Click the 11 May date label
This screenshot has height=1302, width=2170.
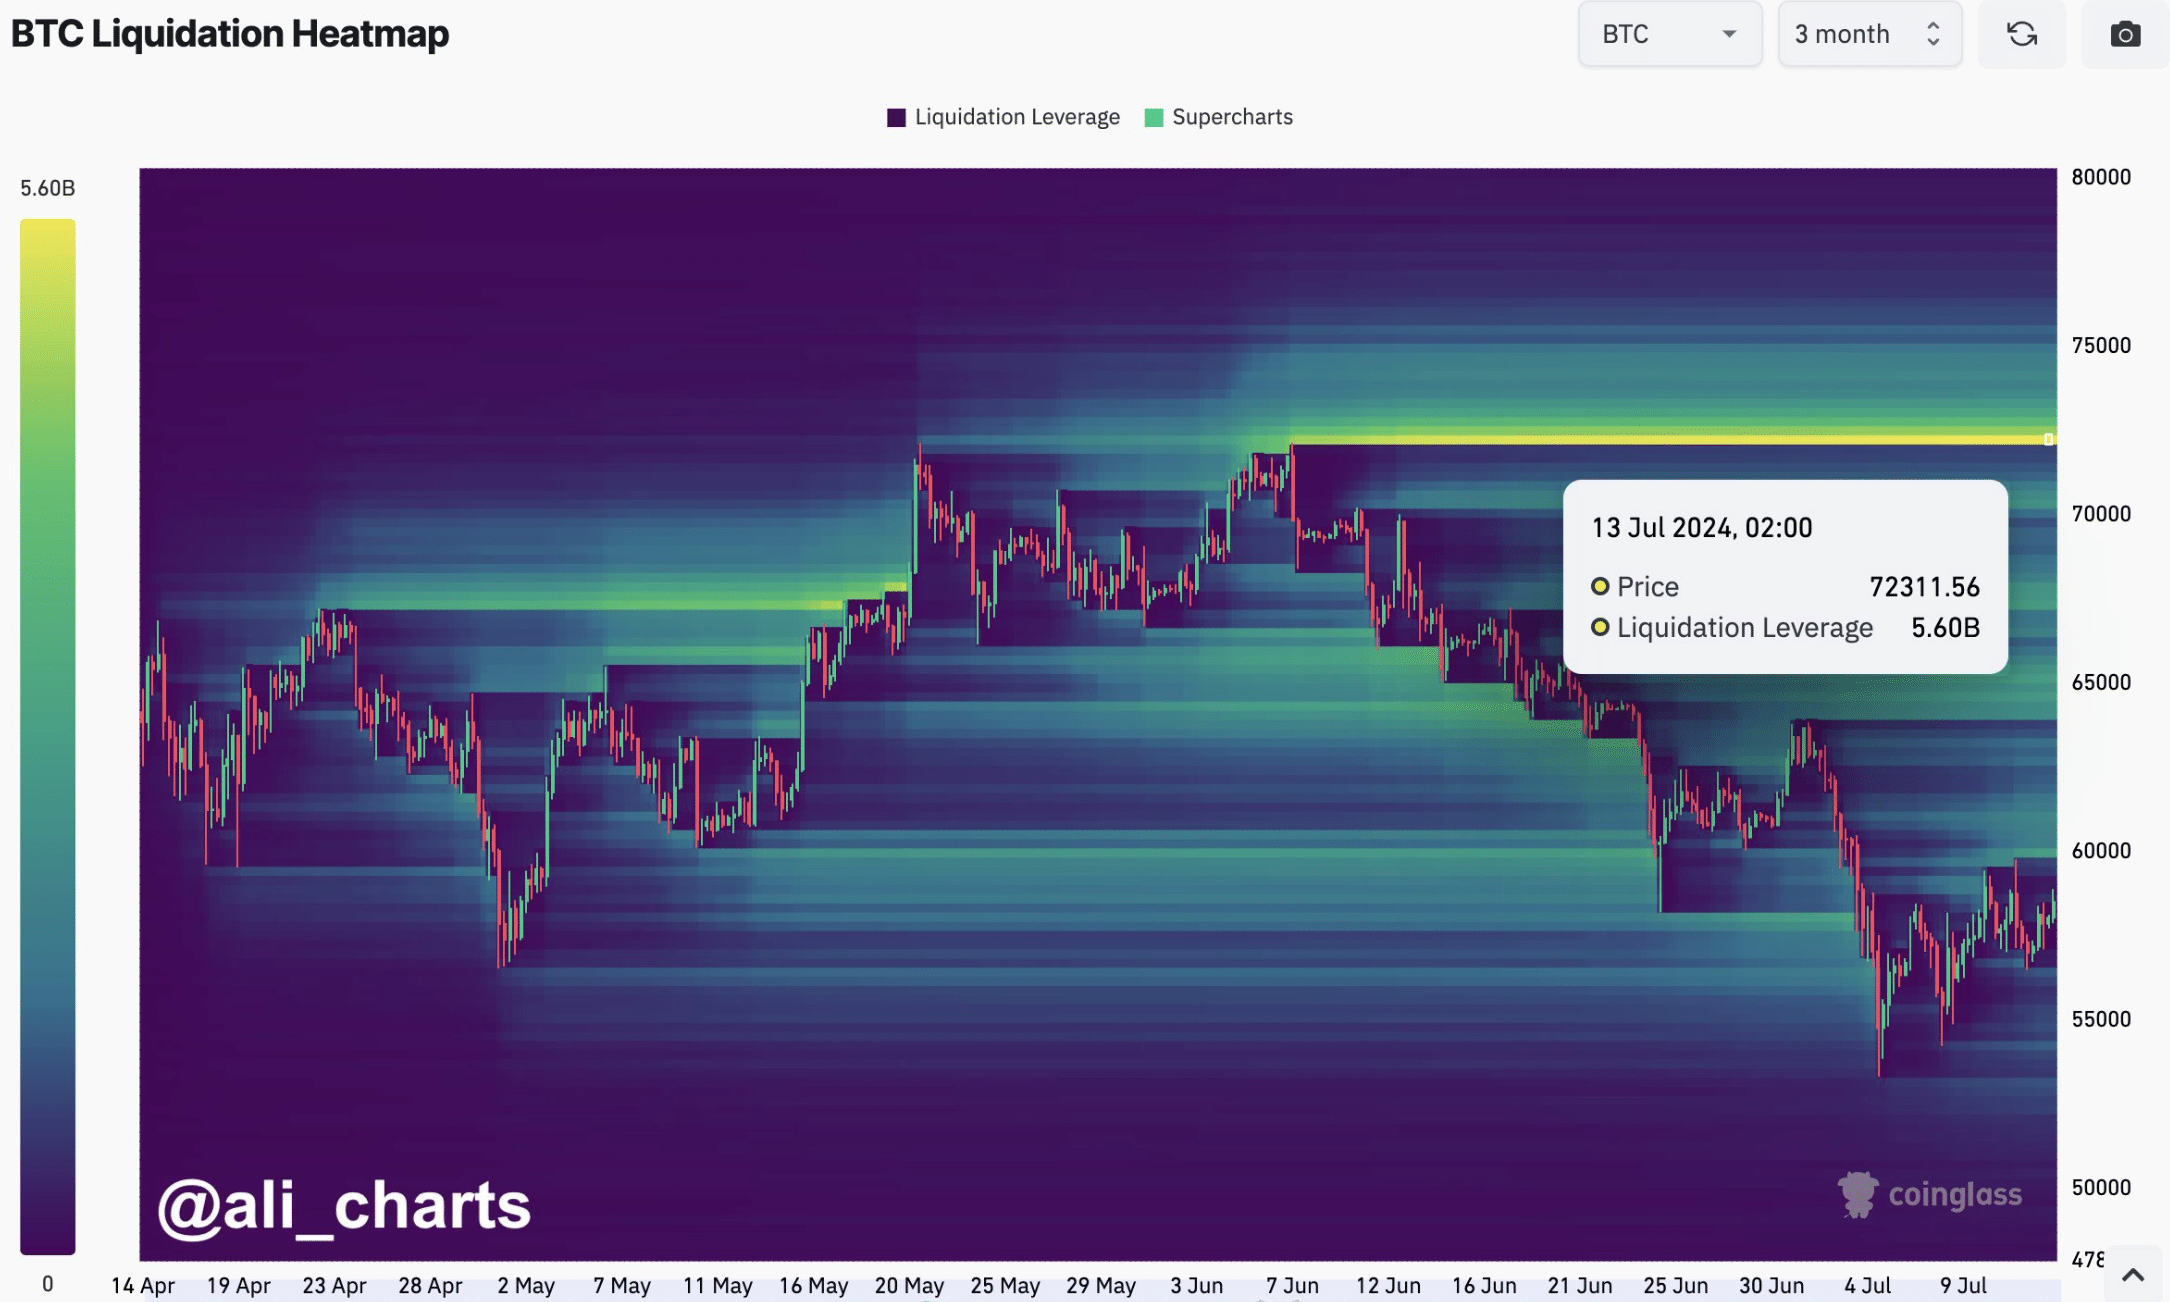click(x=718, y=1286)
